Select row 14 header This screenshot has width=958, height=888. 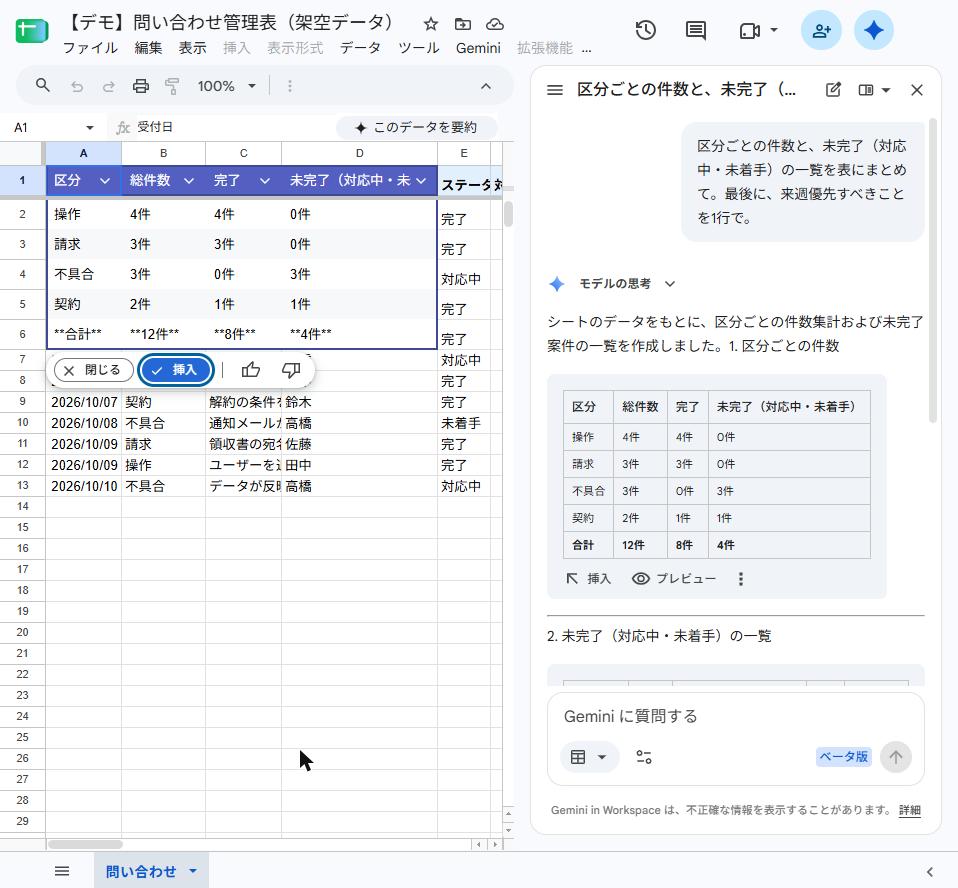tap(23, 507)
